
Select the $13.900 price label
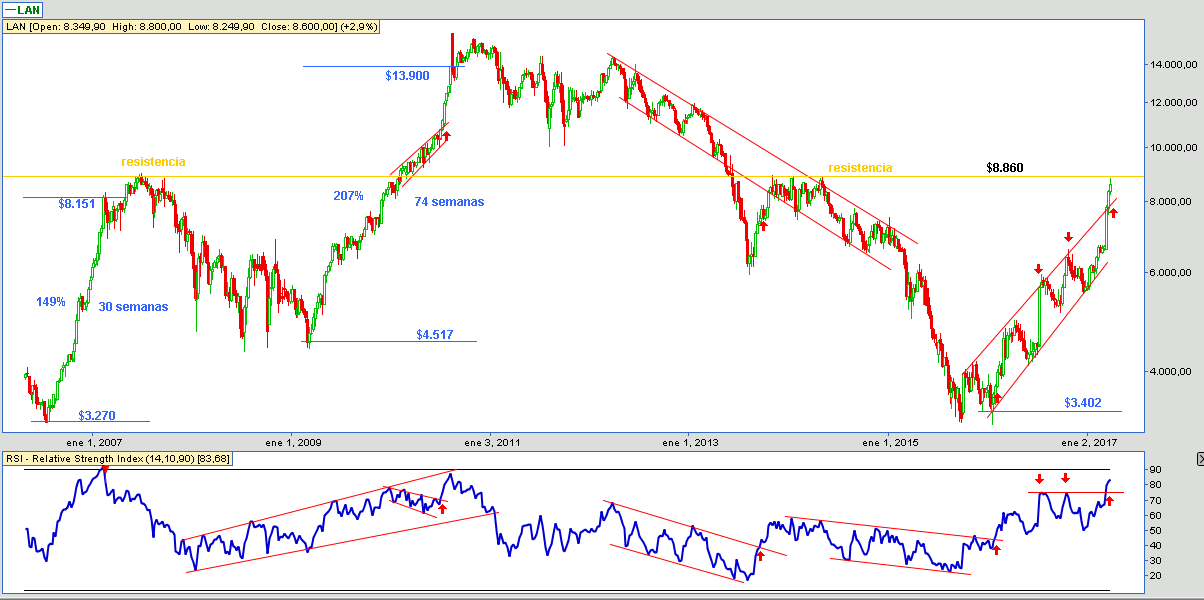click(x=407, y=76)
